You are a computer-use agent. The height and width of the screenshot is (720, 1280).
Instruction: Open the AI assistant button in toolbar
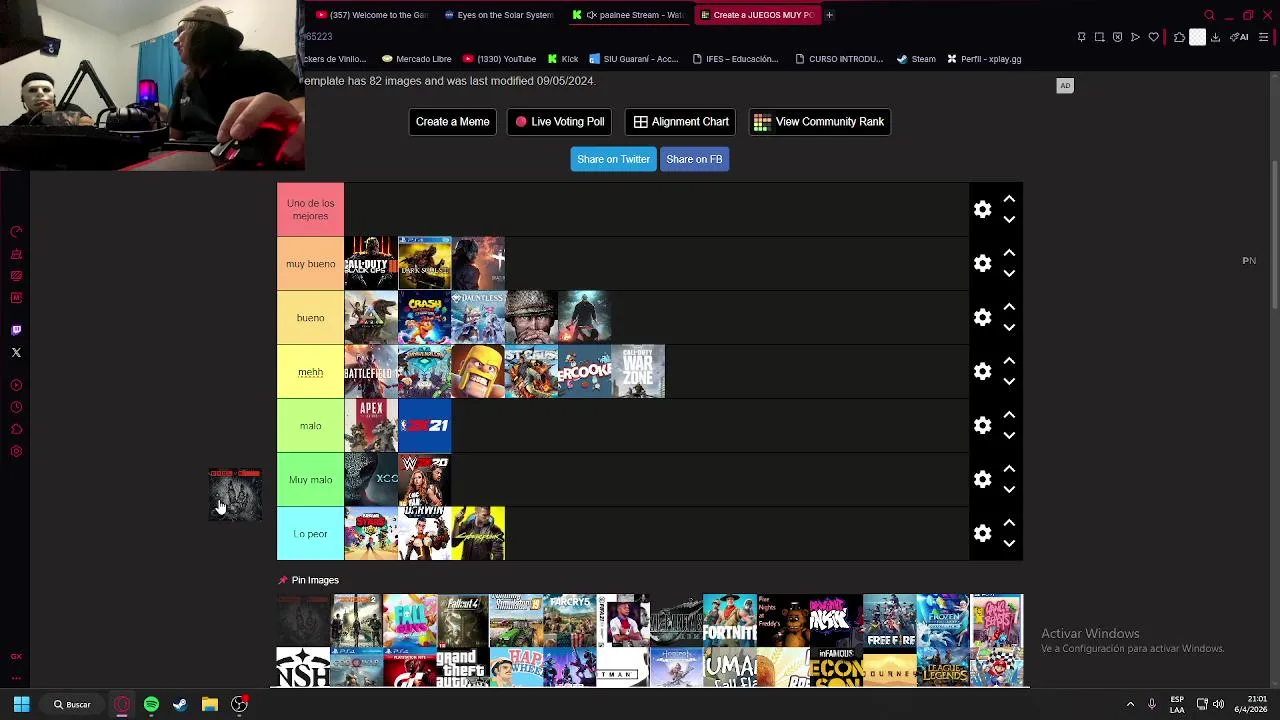pos(1239,37)
